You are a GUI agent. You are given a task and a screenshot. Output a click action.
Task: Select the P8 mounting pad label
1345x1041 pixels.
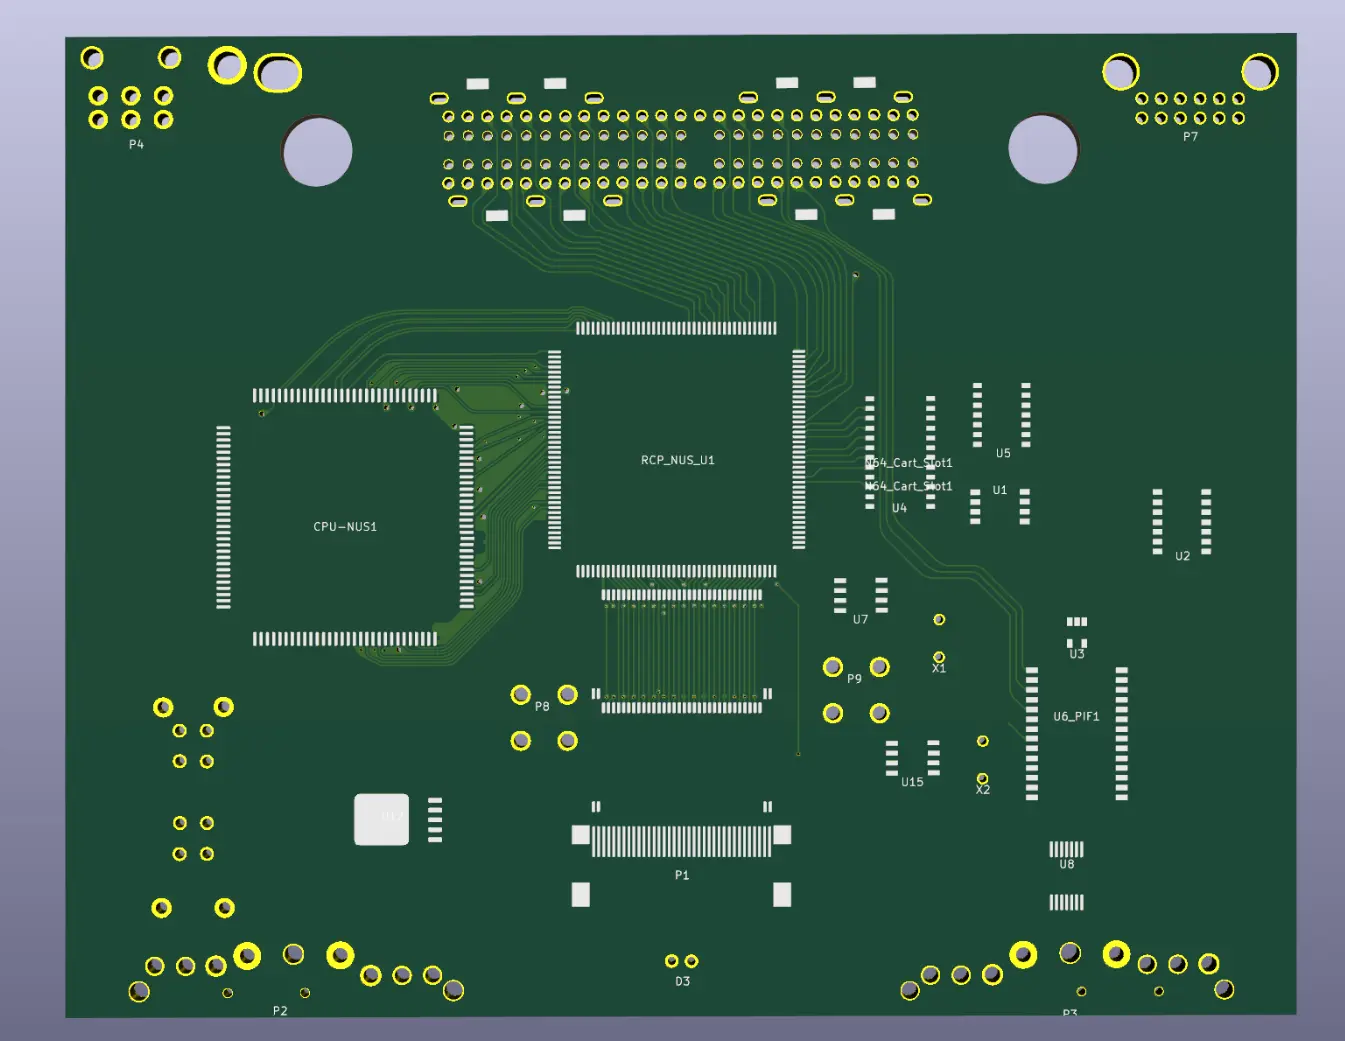pyautogui.click(x=542, y=706)
